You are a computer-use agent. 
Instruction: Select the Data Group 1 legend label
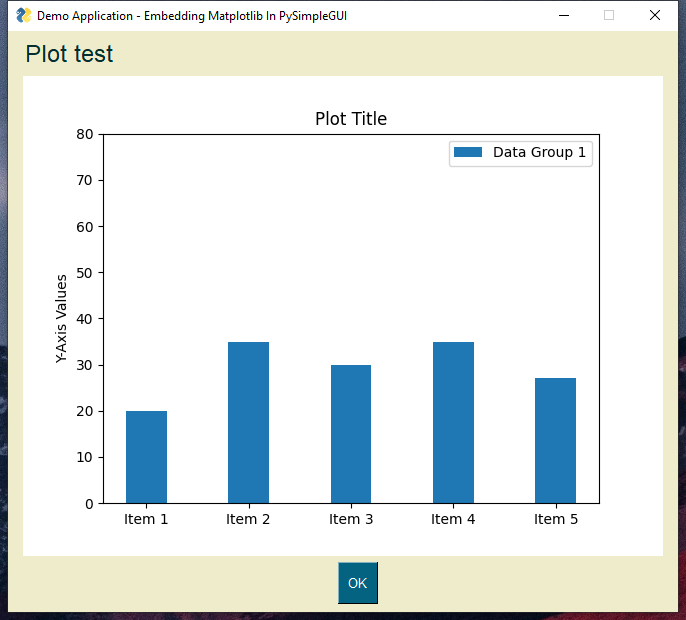click(x=539, y=152)
